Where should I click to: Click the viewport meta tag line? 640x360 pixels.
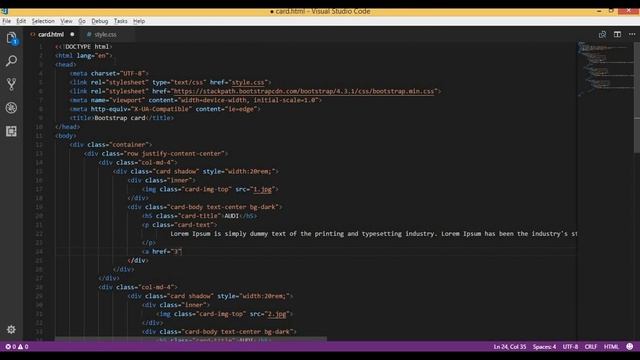click(196, 100)
